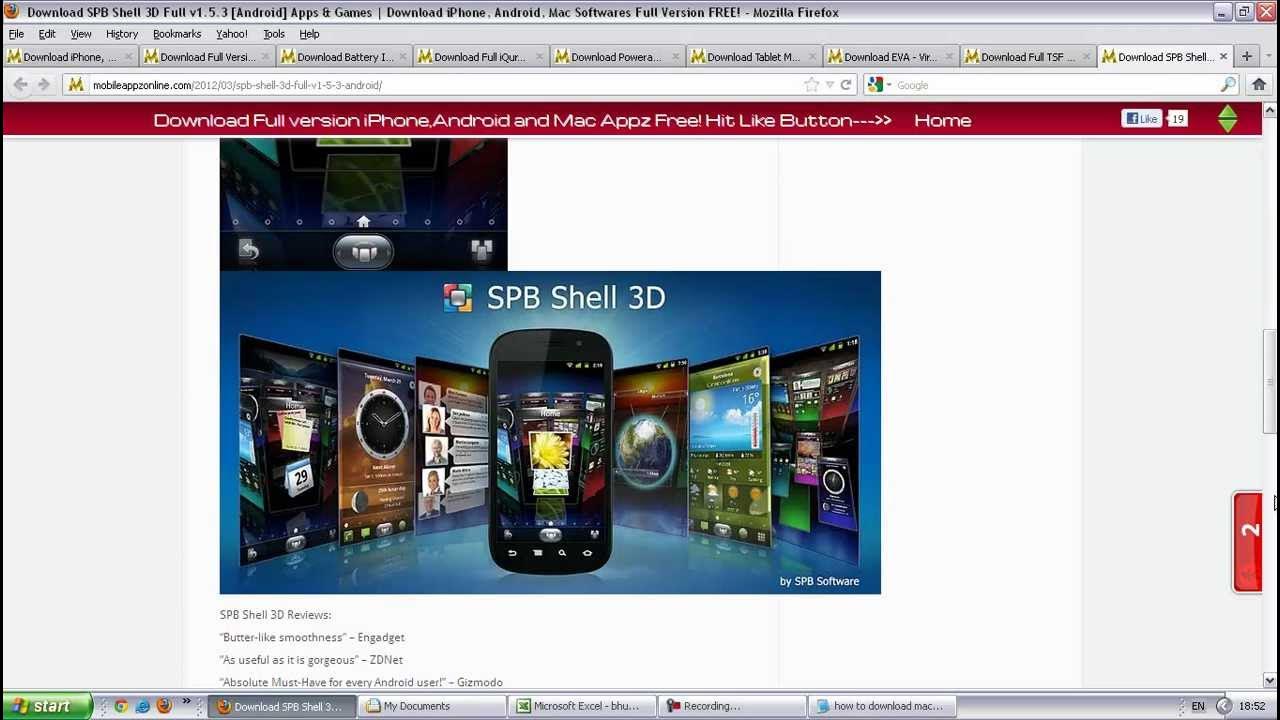Open the Help menu
This screenshot has width=1280, height=720.
click(x=309, y=34)
